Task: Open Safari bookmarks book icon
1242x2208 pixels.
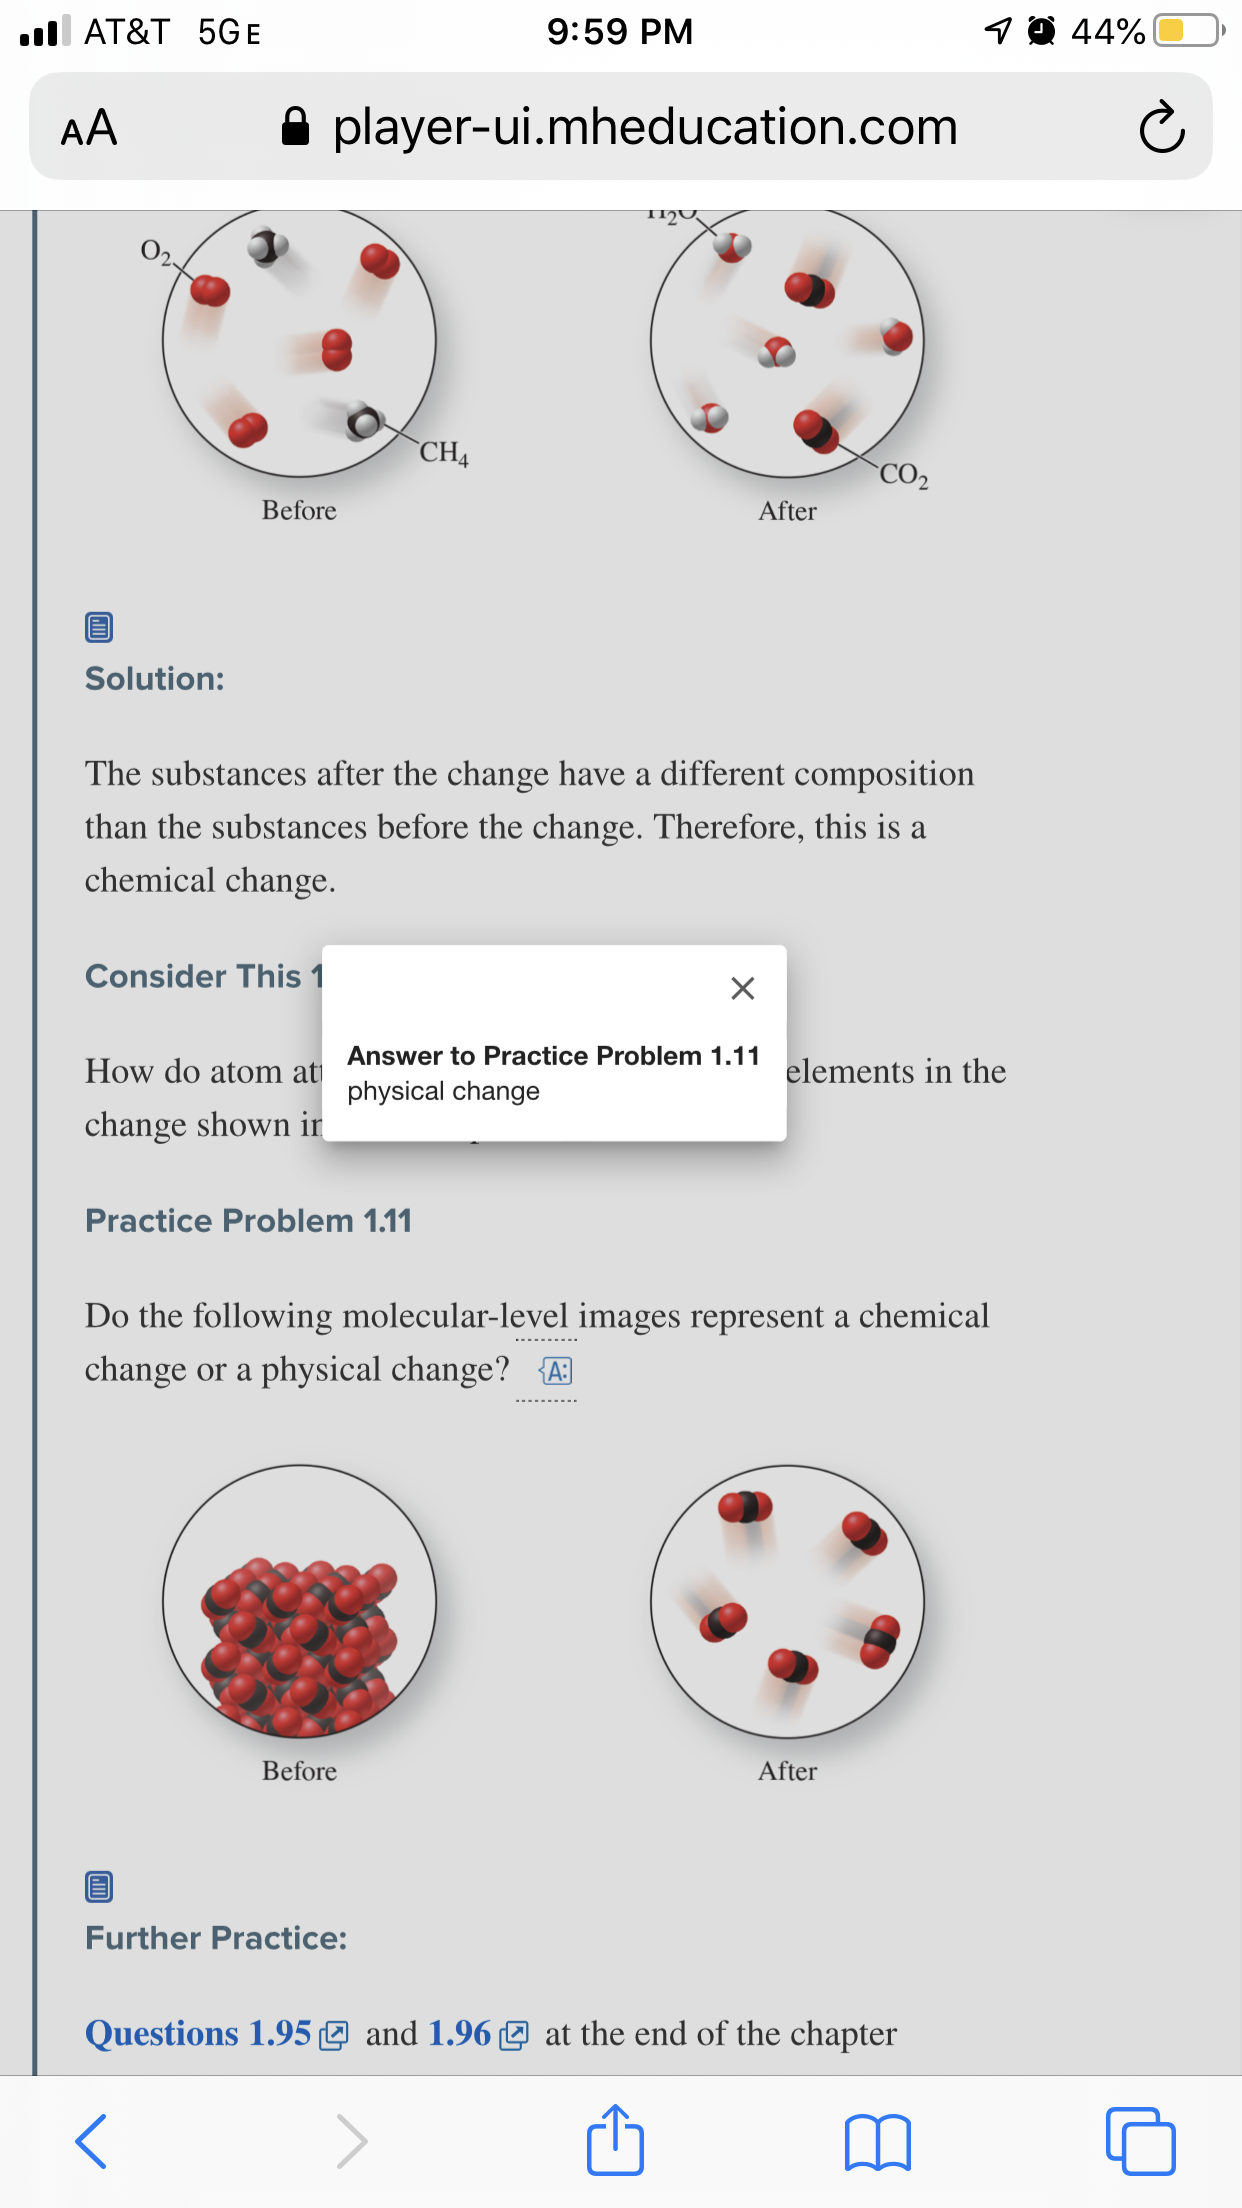Action: [877, 2142]
